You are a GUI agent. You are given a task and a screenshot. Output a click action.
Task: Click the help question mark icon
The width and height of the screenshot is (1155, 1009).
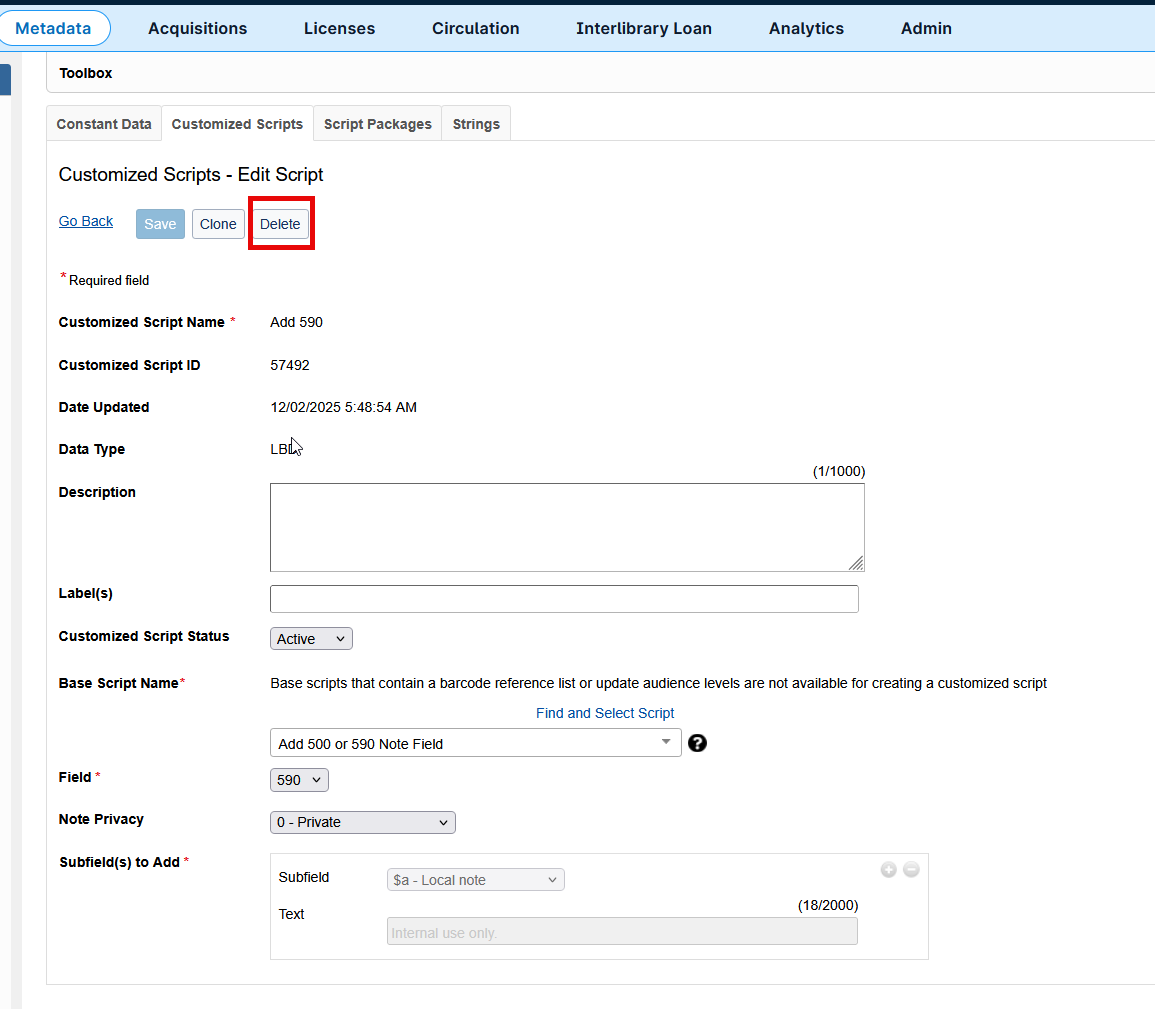pos(698,743)
